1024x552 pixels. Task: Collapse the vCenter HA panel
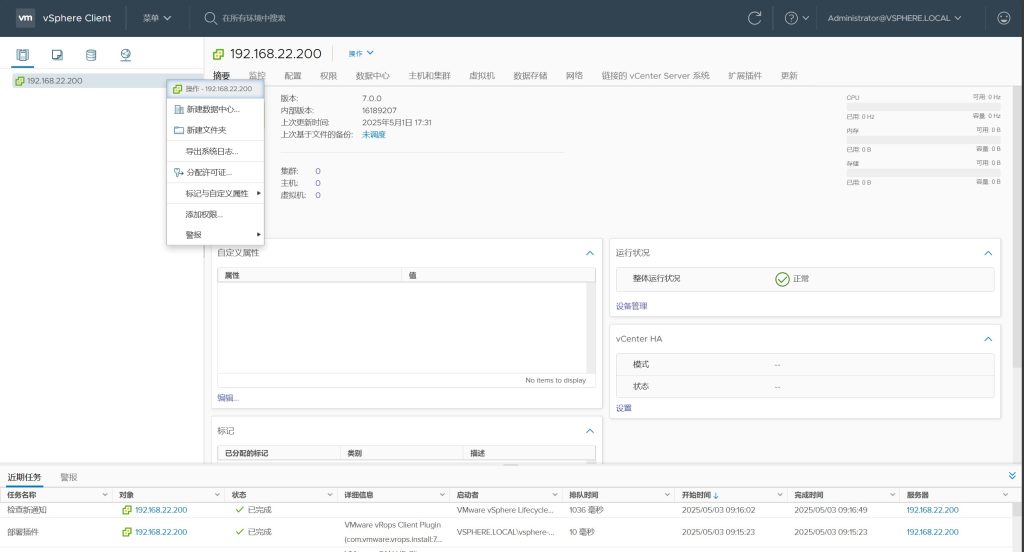(988, 339)
